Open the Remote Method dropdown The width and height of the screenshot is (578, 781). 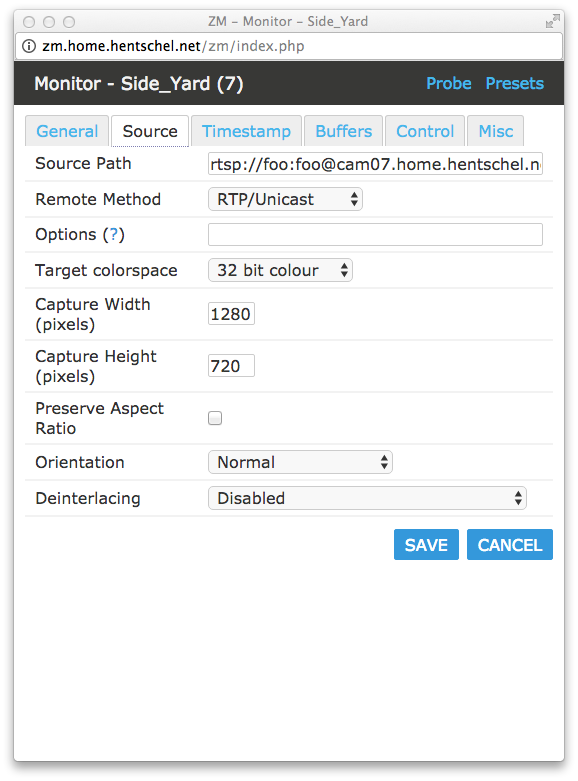pyautogui.click(x=285, y=199)
